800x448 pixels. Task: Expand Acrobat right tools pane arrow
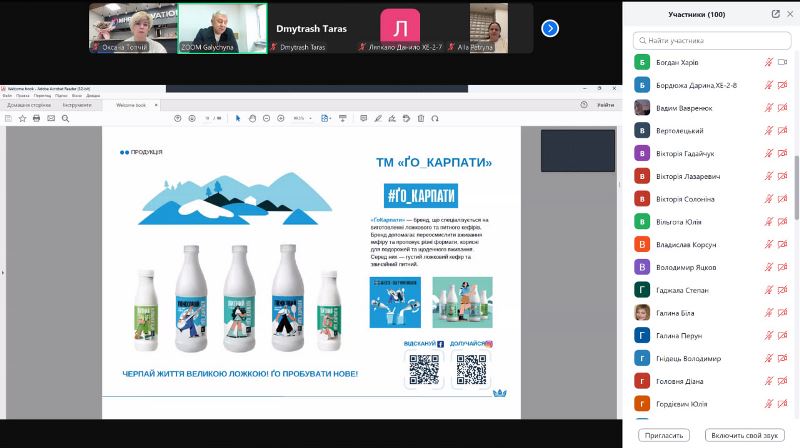[619, 184]
